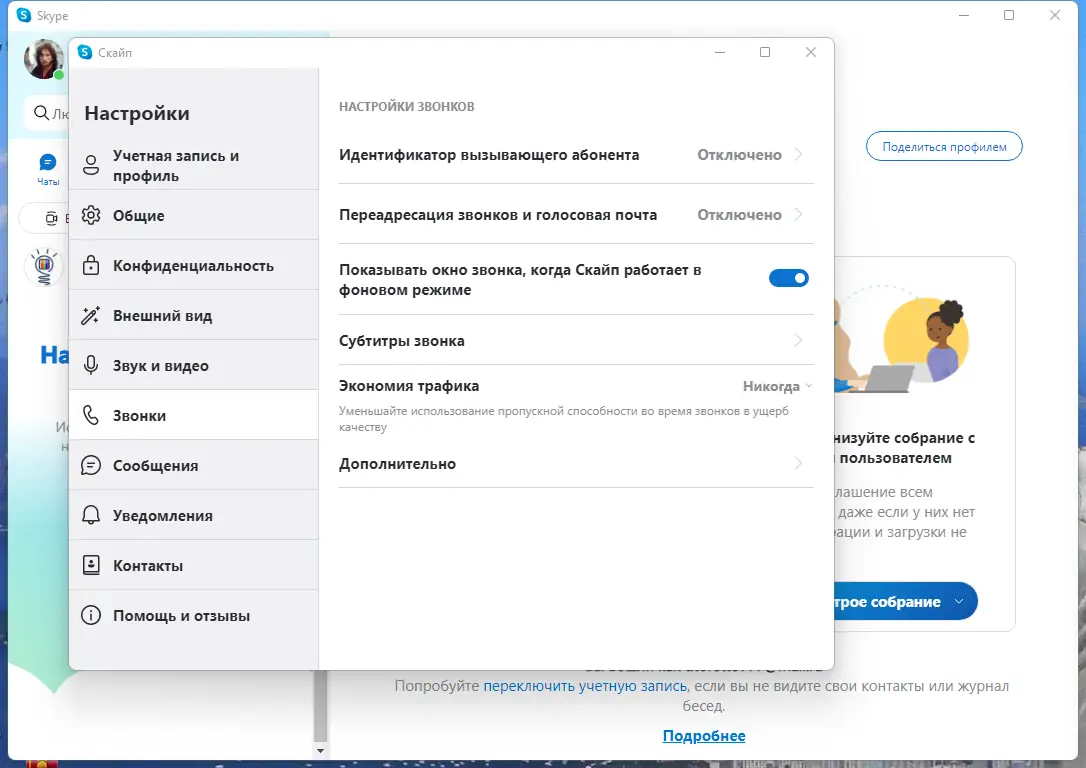Select the Общие settings section
This screenshot has width=1086, height=768.
click(x=194, y=215)
